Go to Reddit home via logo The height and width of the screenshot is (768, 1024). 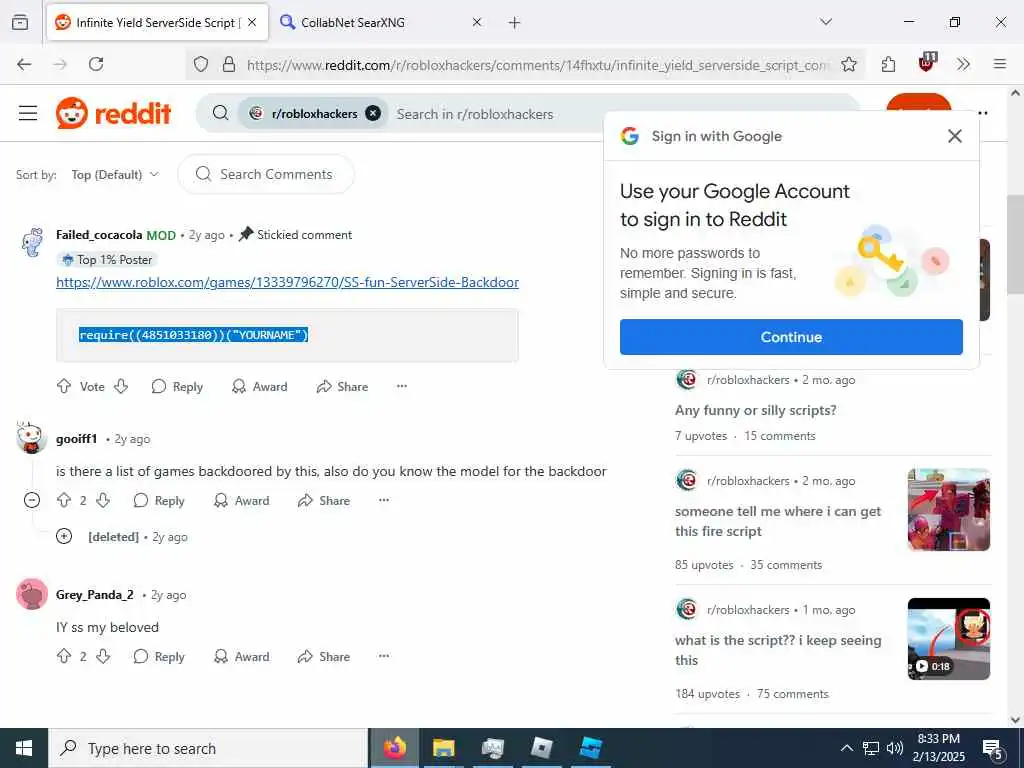[114, 113]
